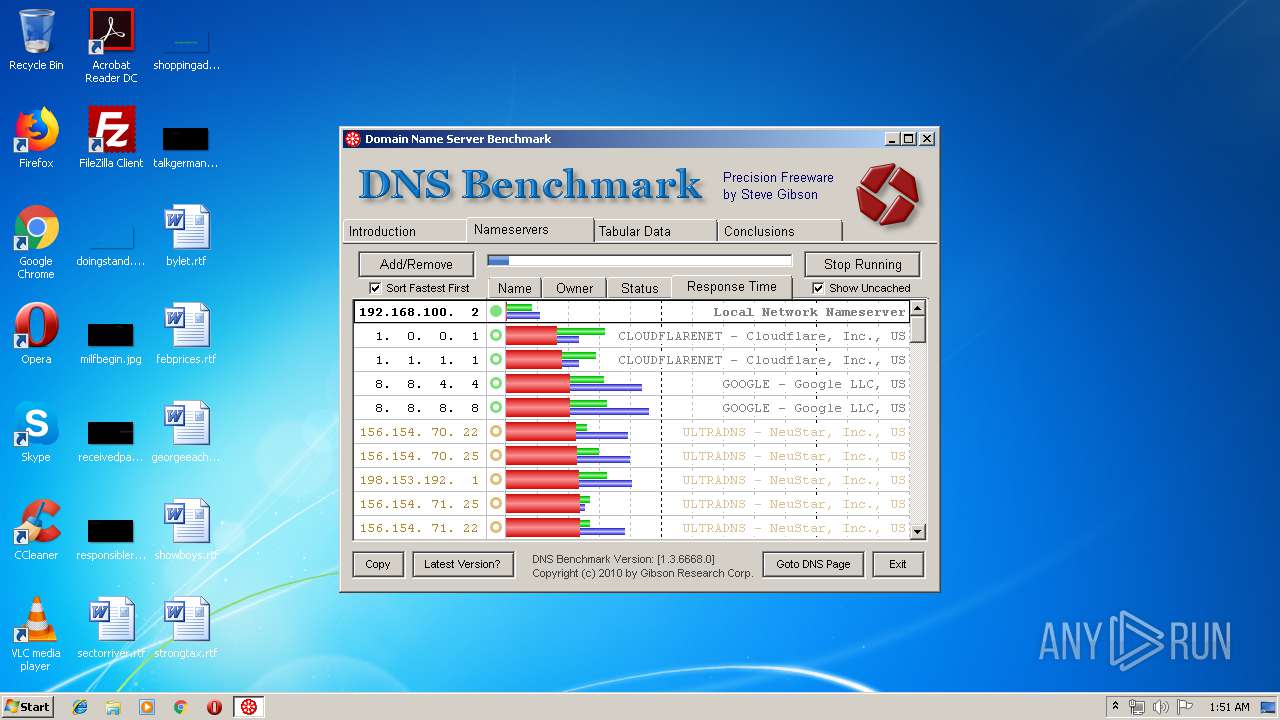Click the response bar for 1.0.0.1
1280x720 pixels.
pos(556,336)
